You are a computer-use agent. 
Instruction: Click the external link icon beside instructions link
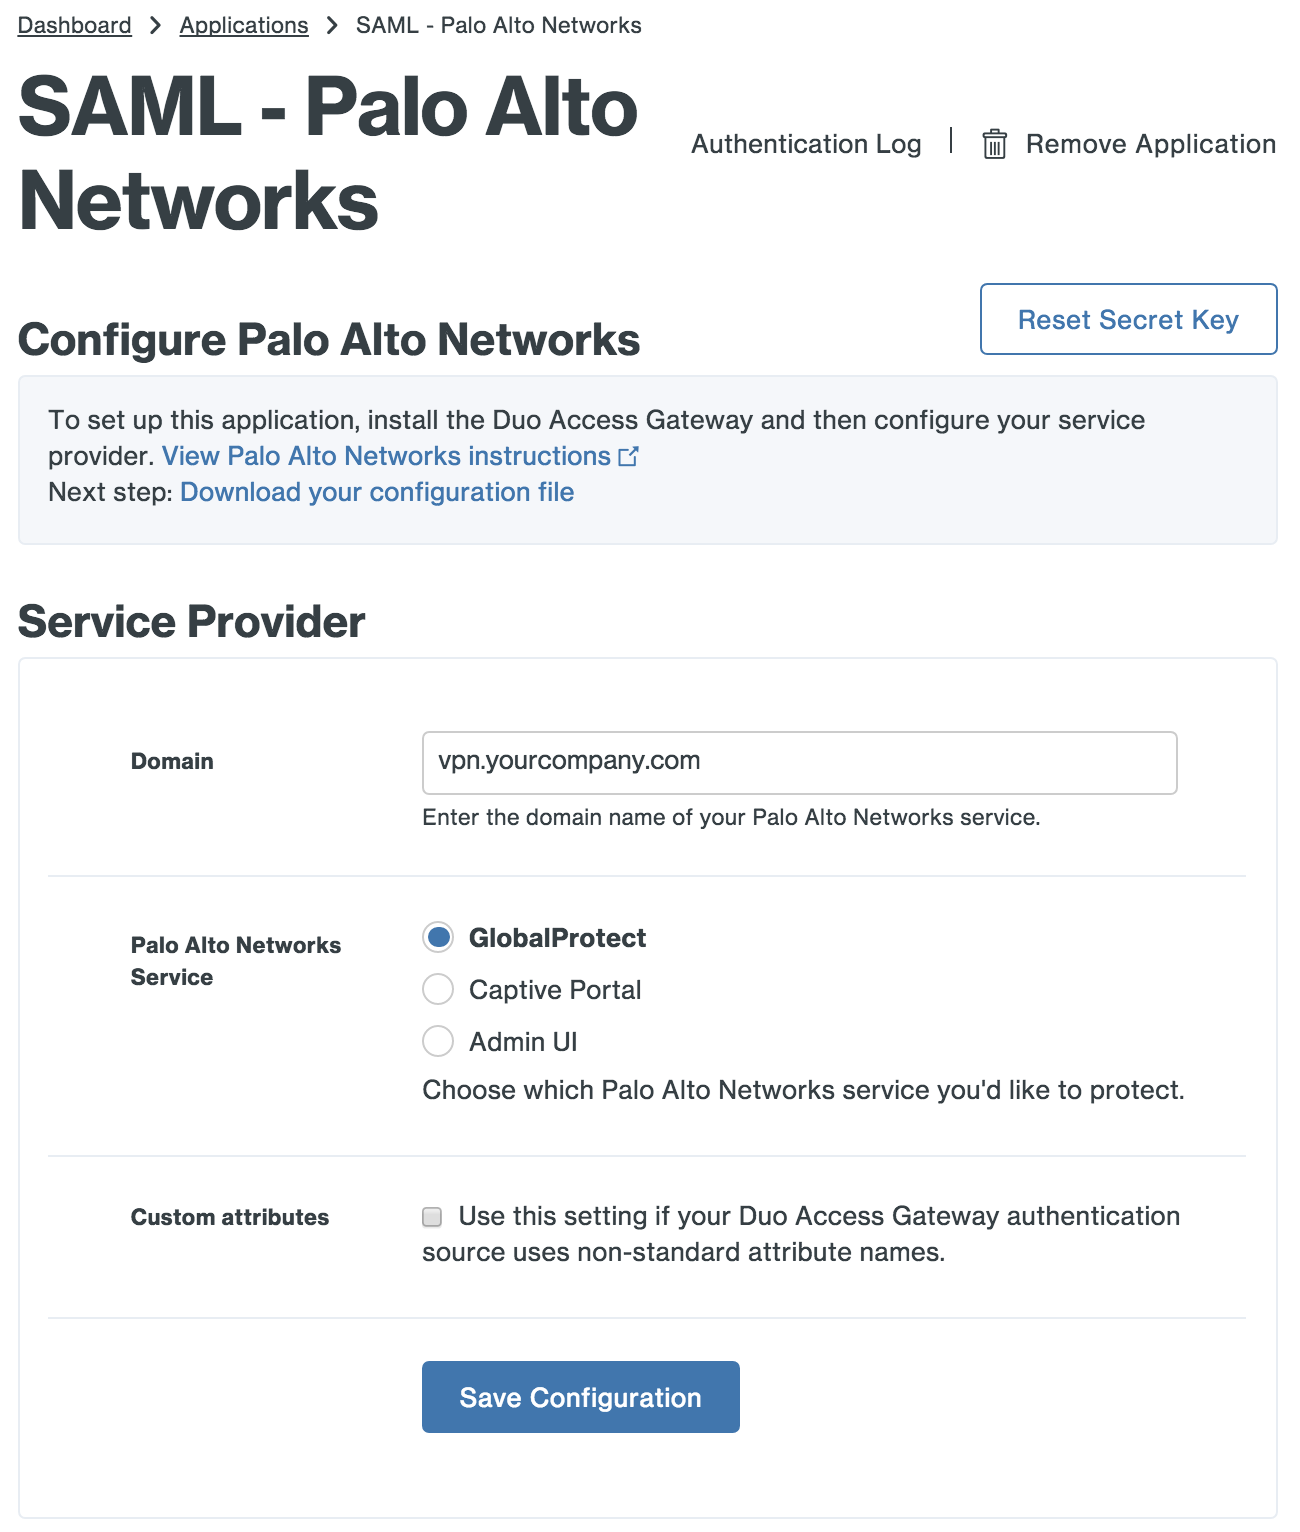629,455
